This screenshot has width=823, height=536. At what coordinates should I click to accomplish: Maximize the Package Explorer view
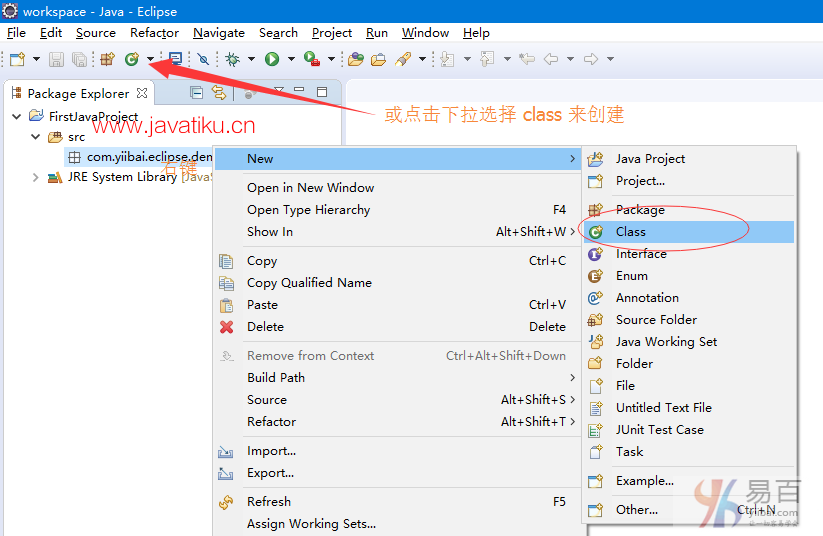click(x=322, y=92)
